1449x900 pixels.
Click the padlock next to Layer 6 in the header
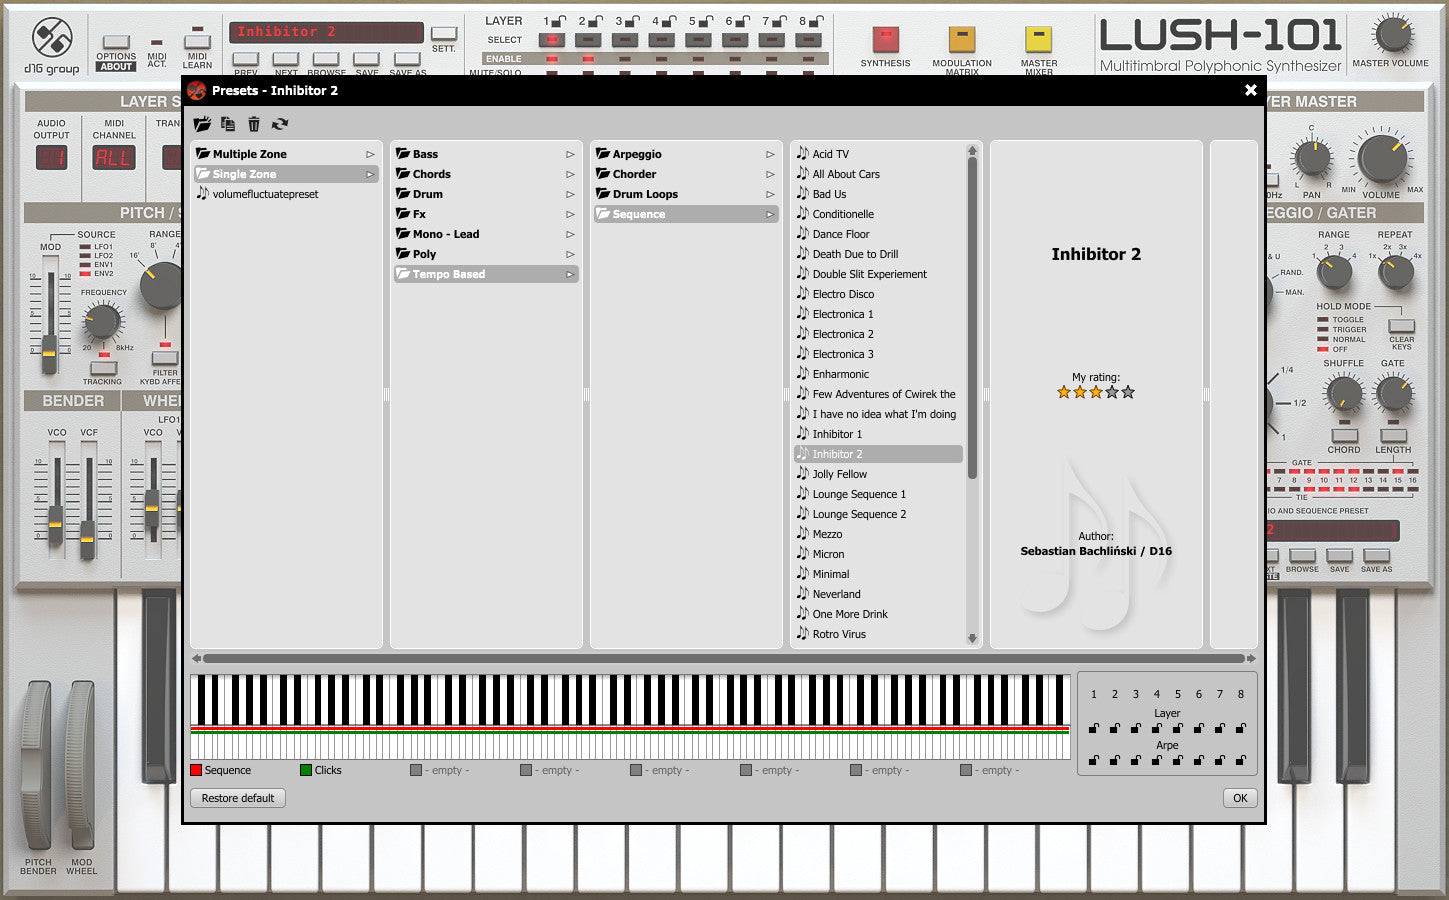click(x=742, y=20)
